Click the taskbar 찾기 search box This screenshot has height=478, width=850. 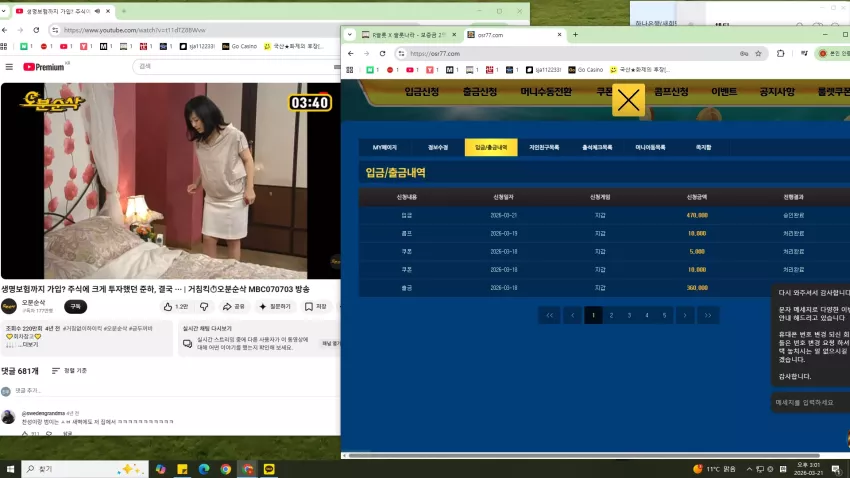click(x=85, y=469)
